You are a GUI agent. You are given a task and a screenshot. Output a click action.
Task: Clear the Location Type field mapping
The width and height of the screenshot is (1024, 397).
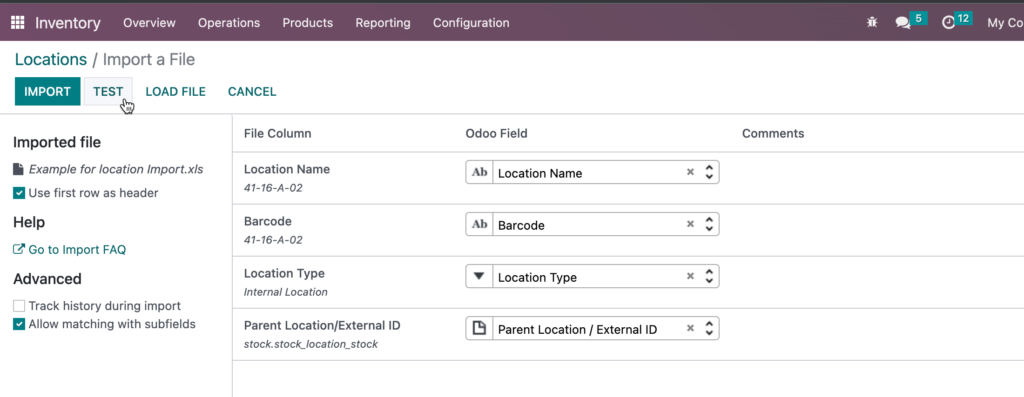coord(690,277)
